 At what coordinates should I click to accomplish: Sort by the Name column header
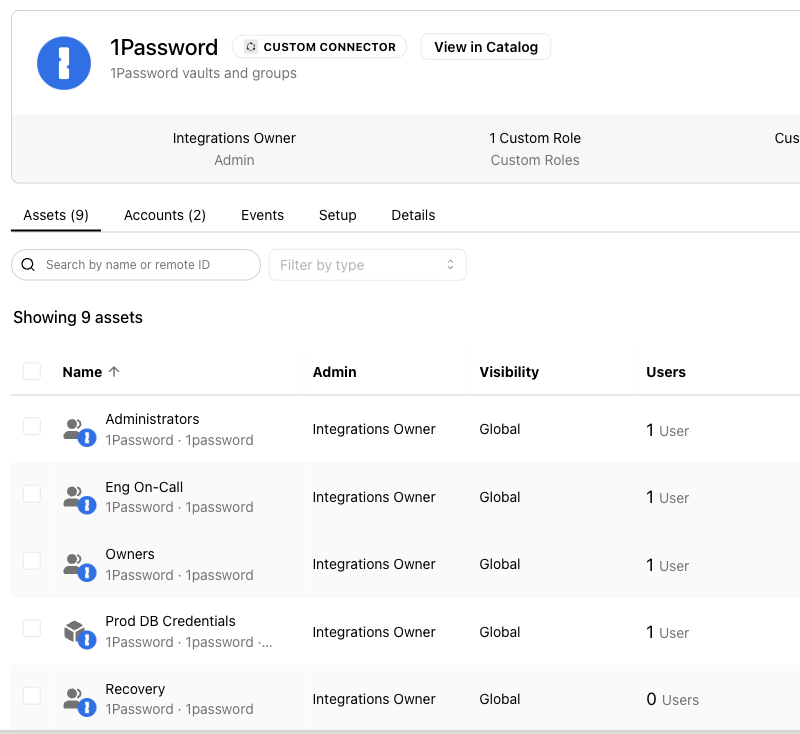tap(82, 372)
